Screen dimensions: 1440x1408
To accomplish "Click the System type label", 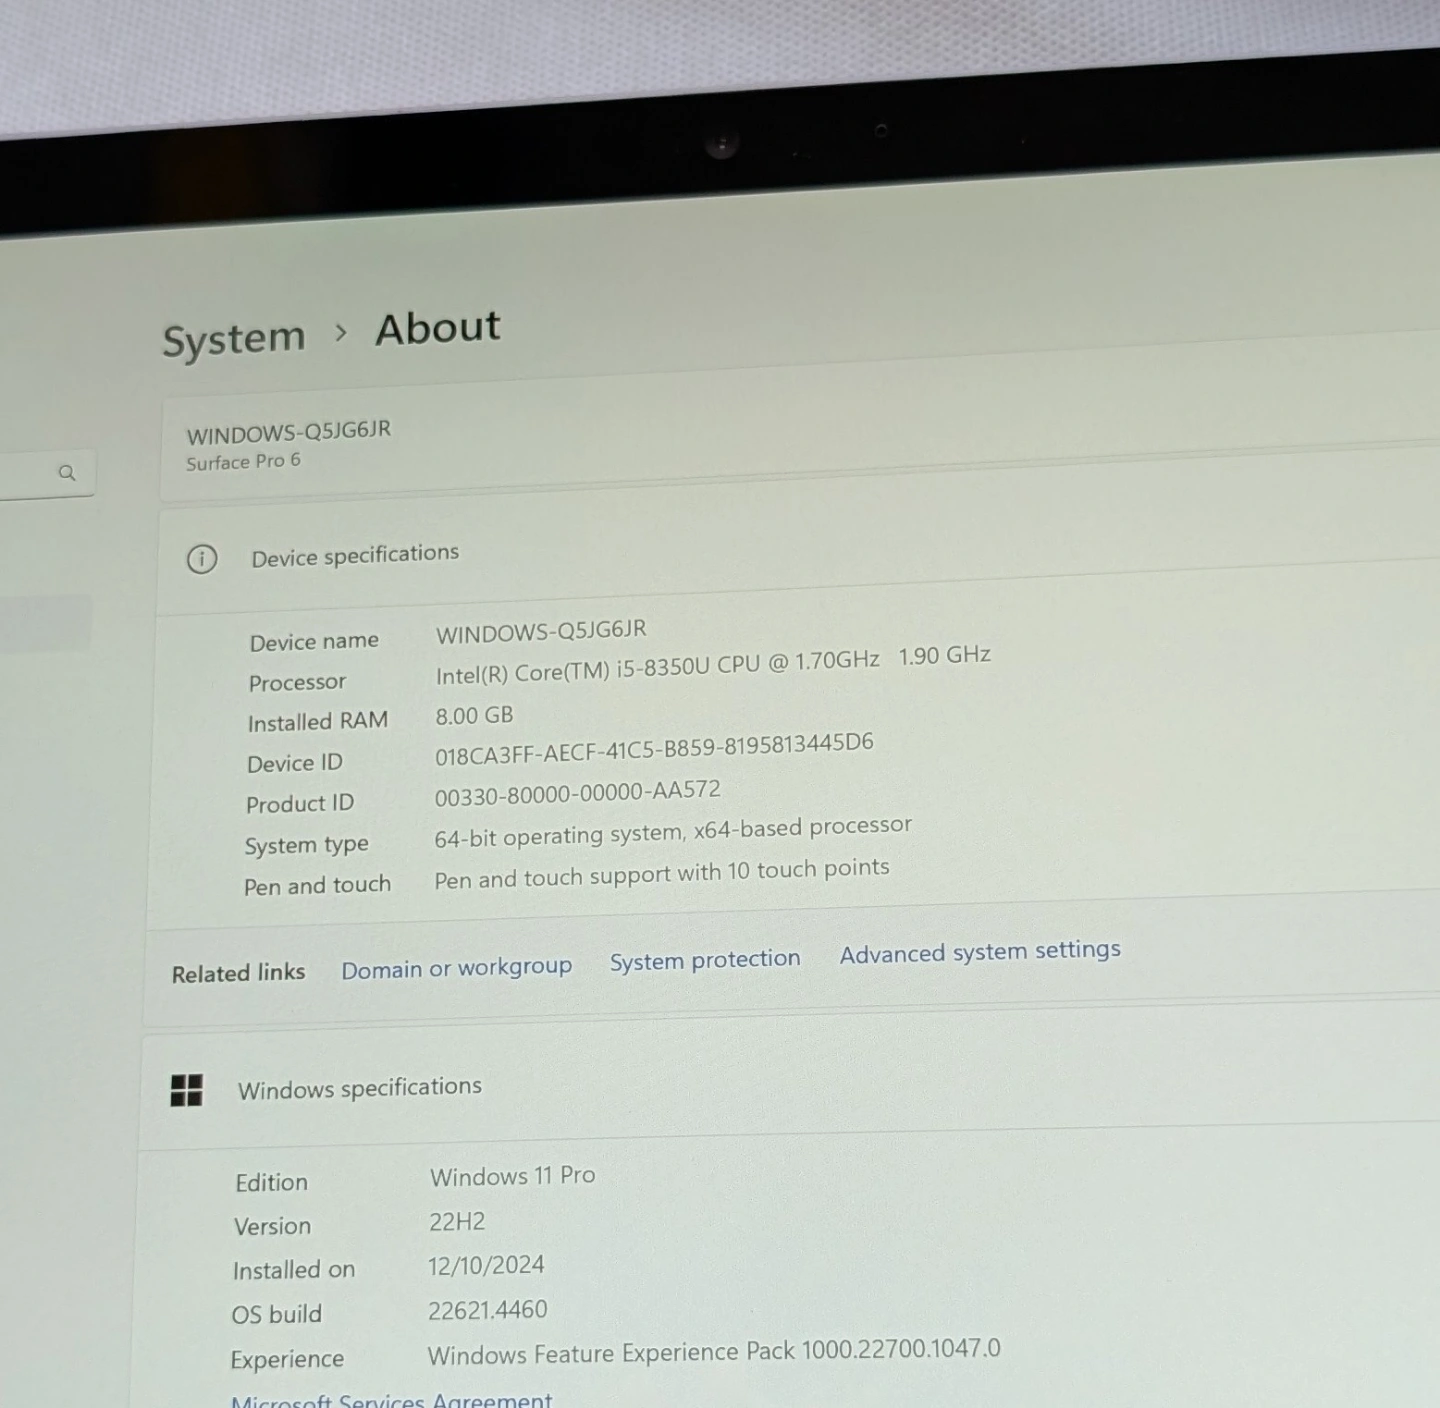I will (306, 846).
